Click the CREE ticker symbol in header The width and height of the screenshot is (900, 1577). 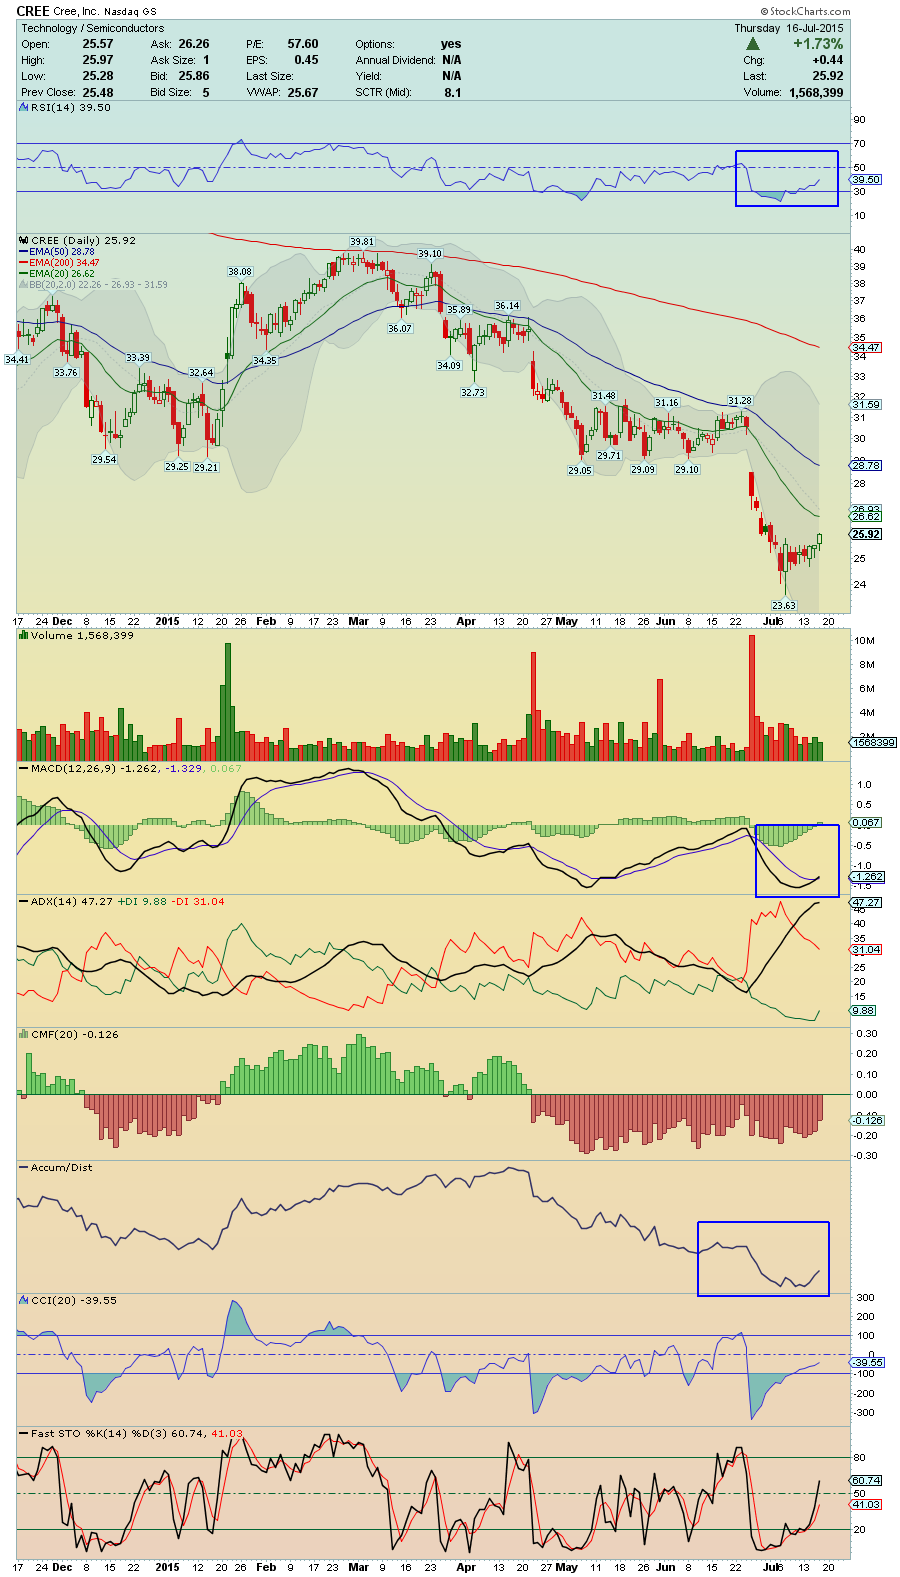(33, 11)
